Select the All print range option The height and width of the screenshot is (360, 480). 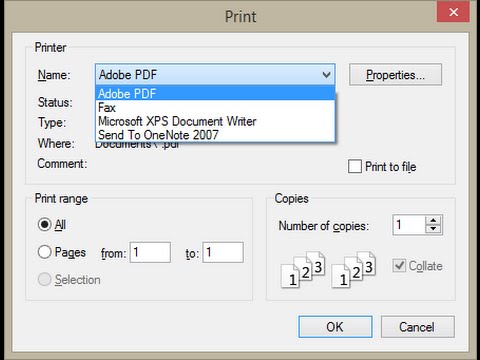pyautogui.click(x=44, y=225)
